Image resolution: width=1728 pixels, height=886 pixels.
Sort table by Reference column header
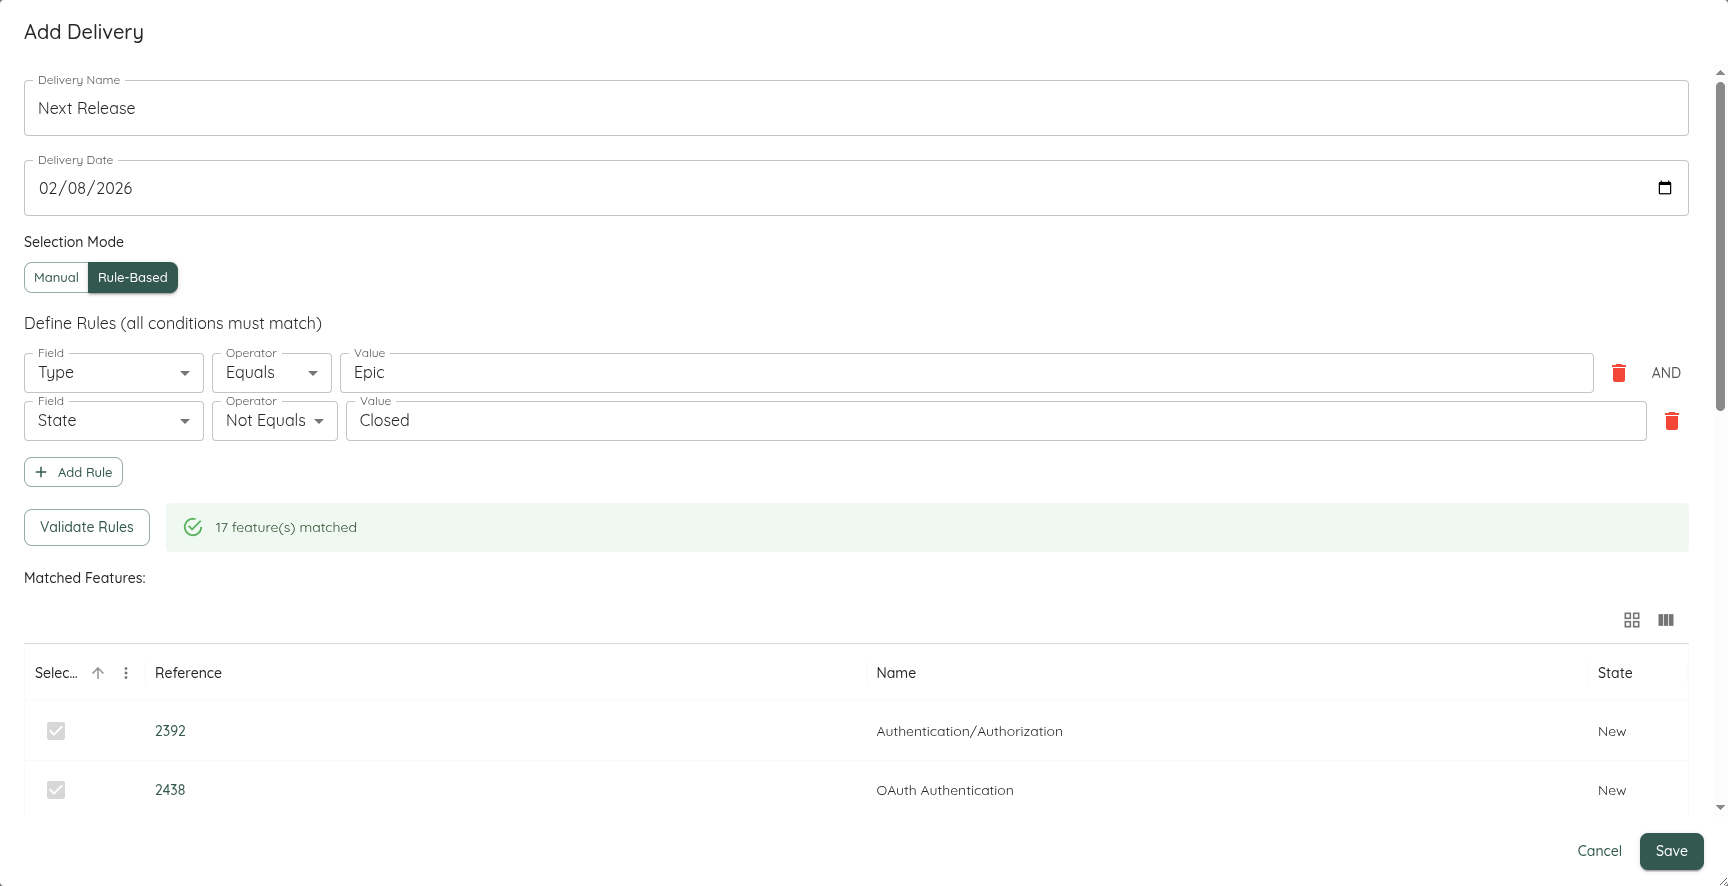(188, 673)
